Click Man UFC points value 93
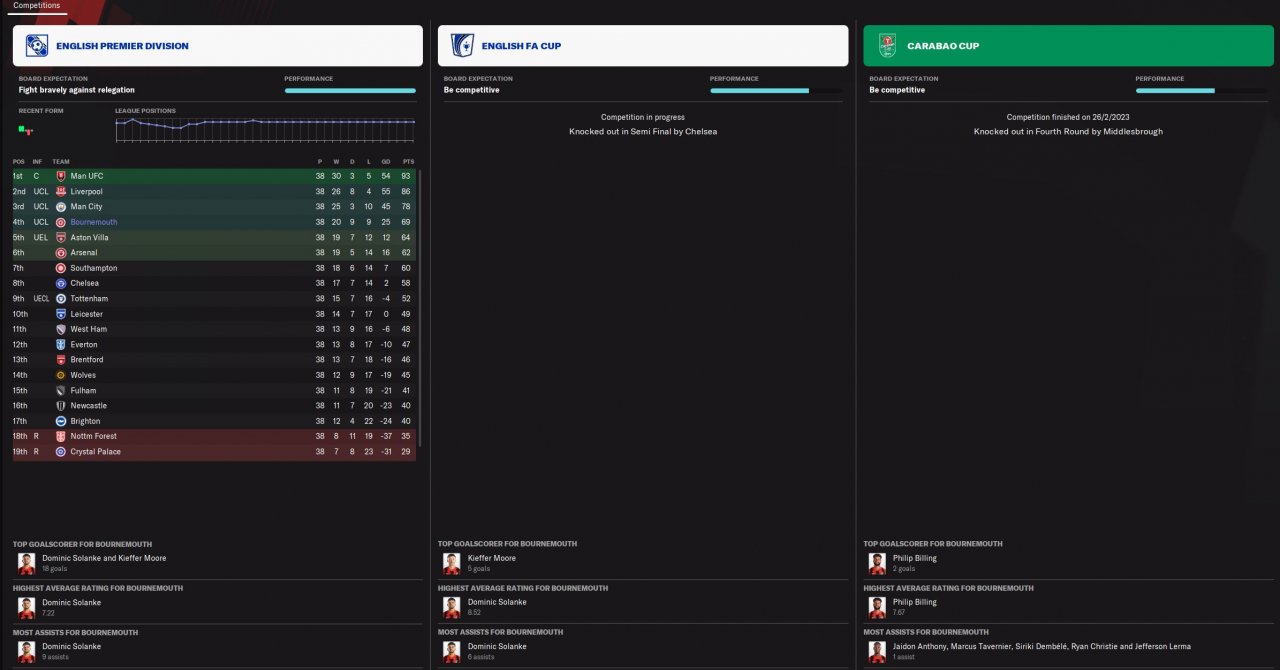 tap(407, 176)
